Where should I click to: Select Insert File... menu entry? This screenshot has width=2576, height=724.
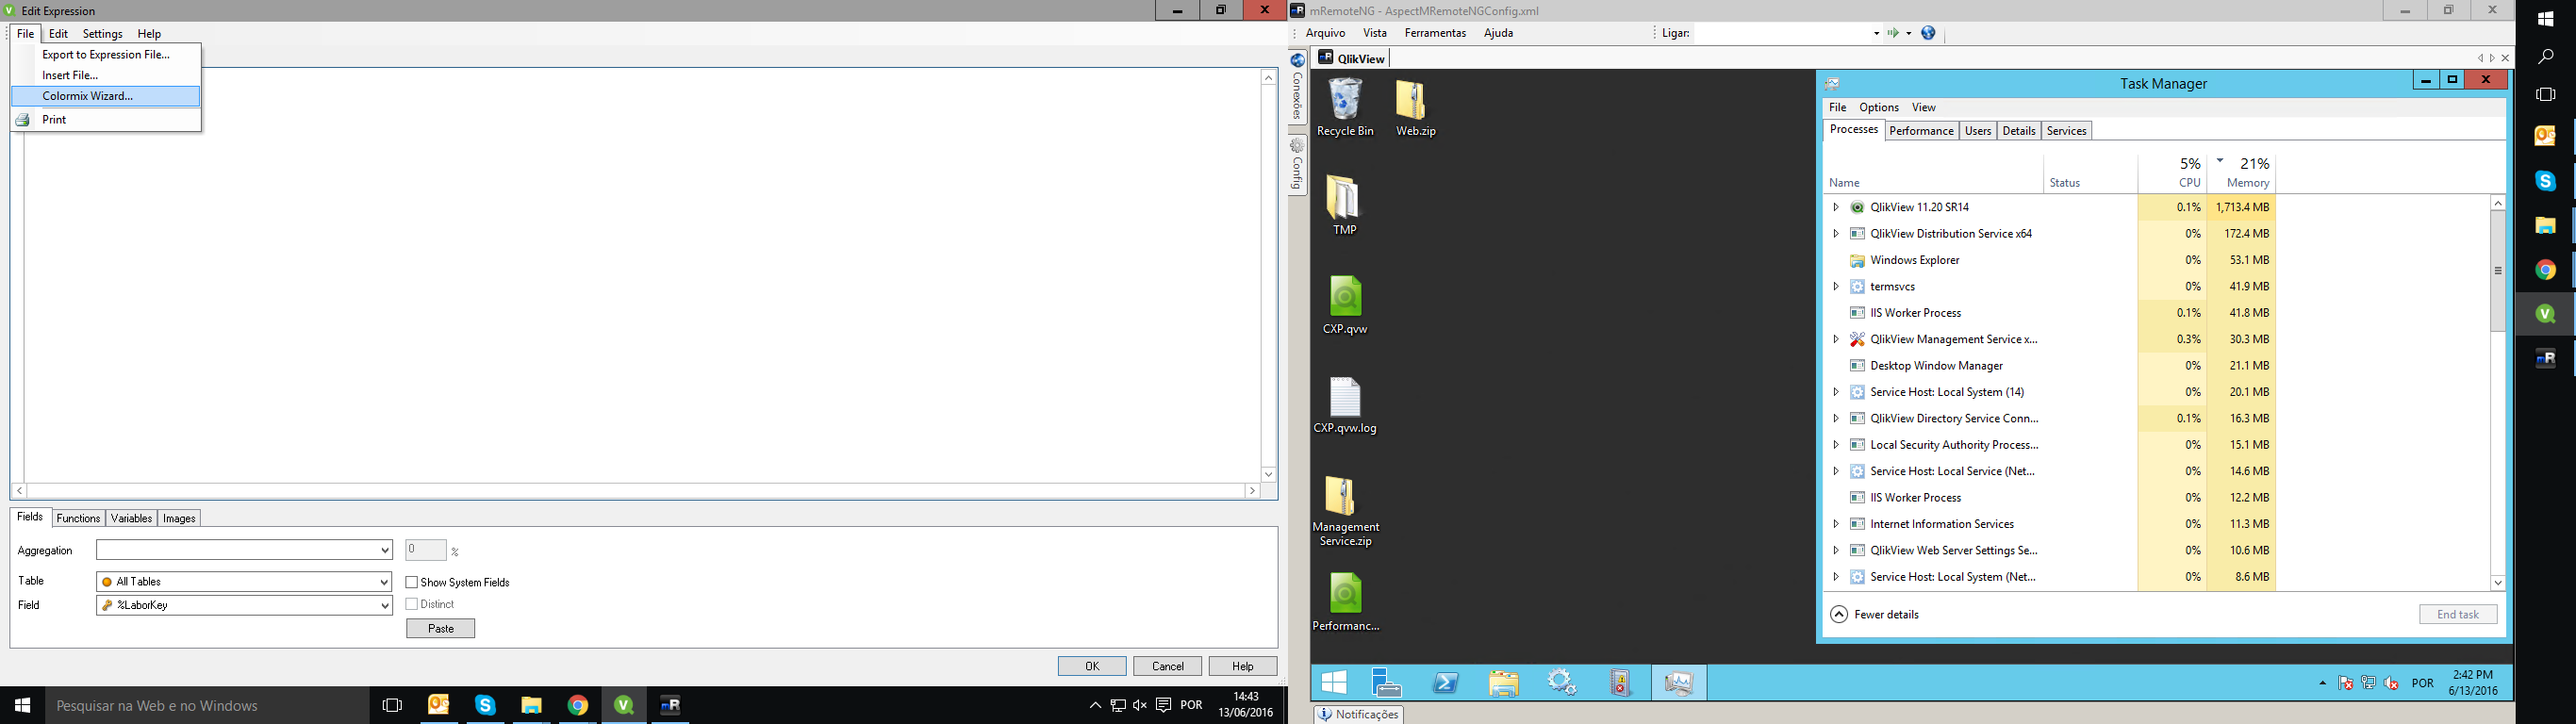tap(106, 75)
